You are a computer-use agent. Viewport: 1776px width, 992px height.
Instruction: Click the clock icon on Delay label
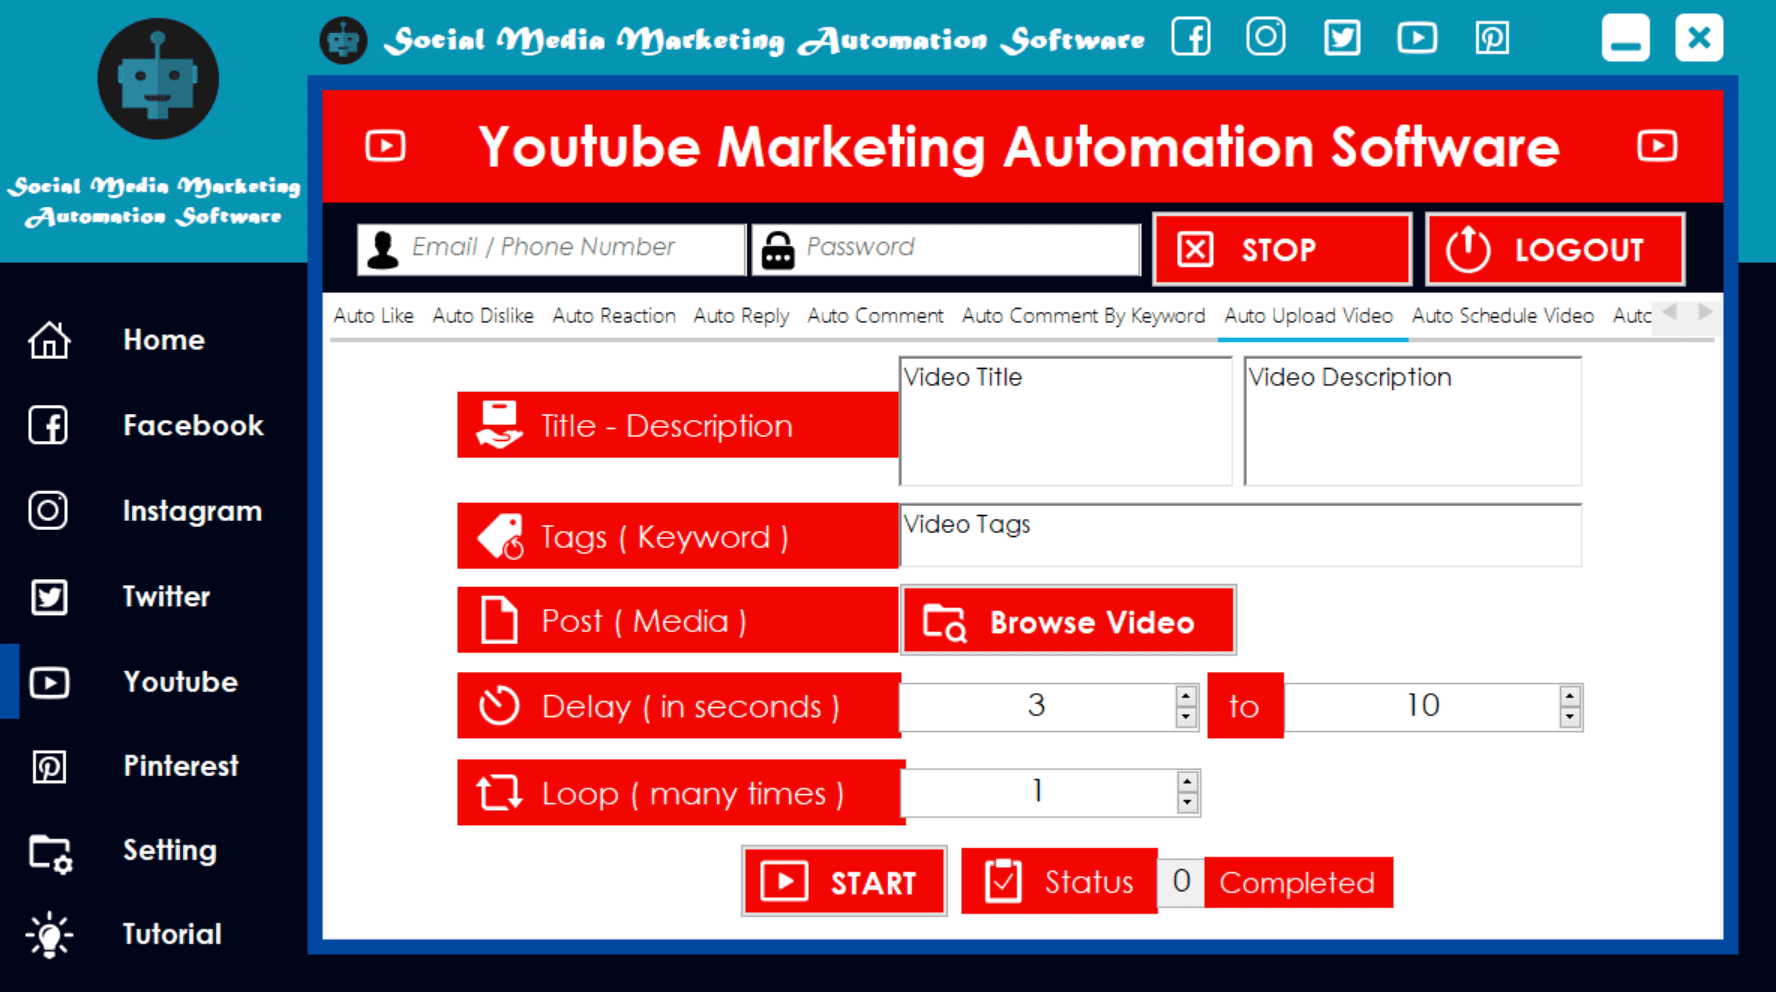click(x=499, y=705)
